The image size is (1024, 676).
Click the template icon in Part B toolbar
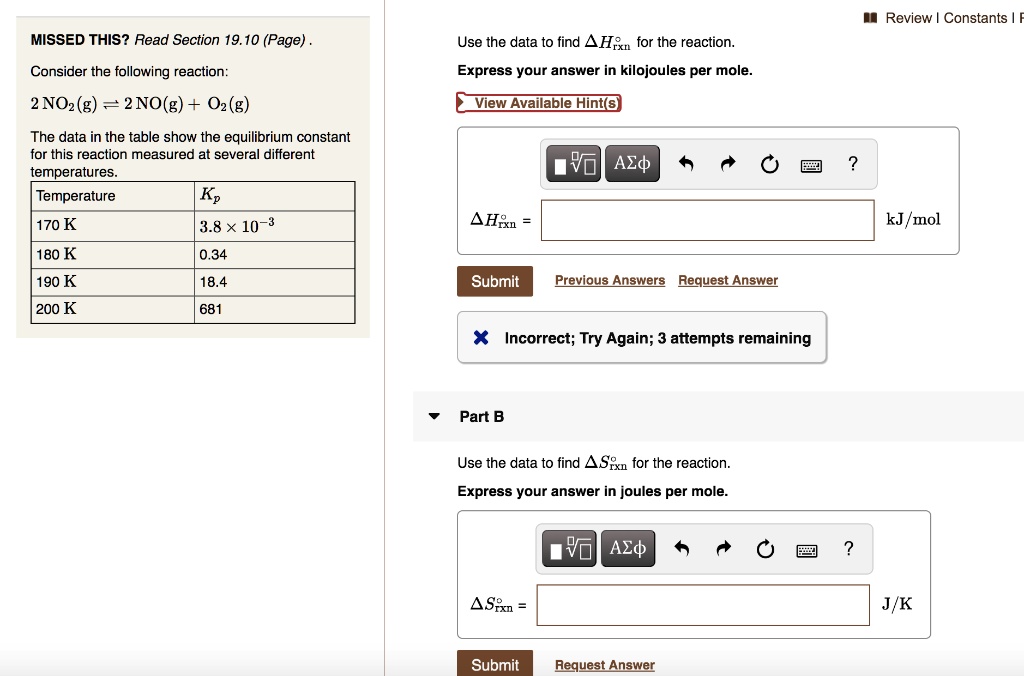tap(566, 547)
